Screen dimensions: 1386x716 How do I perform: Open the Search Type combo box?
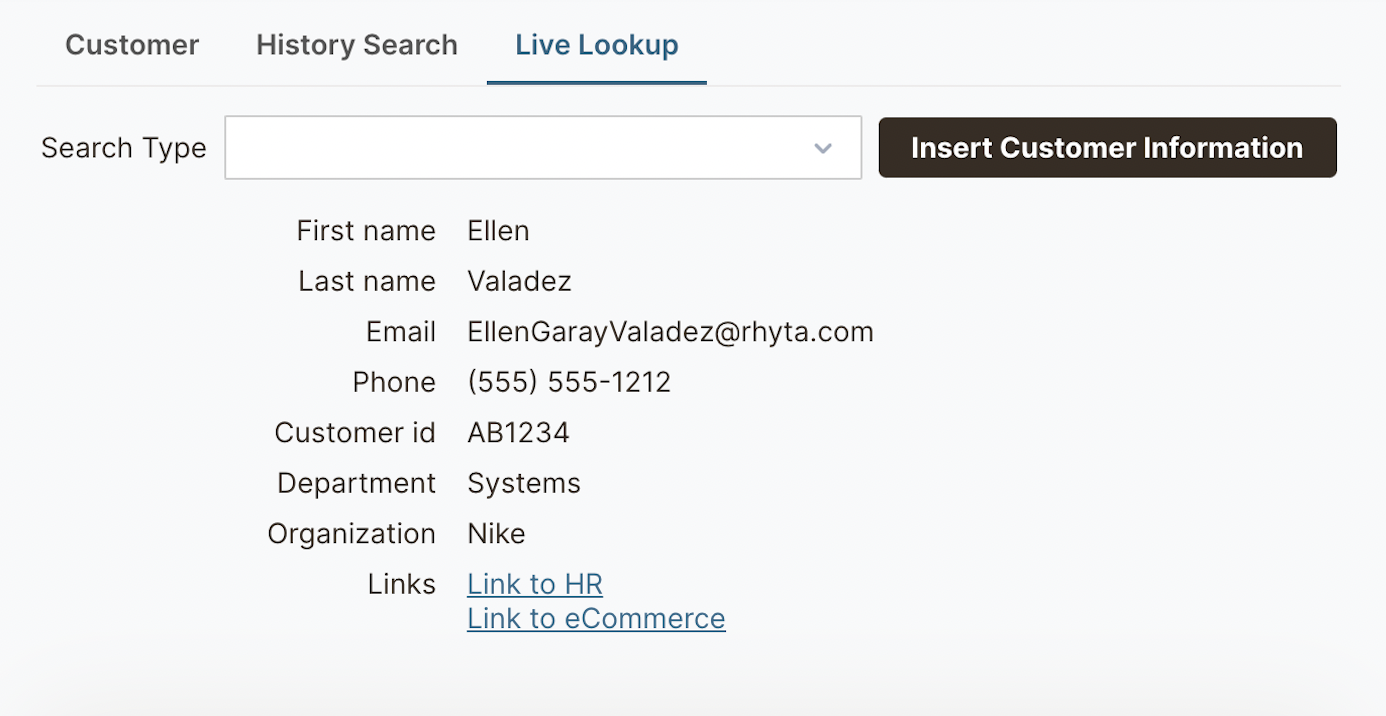(x=520, y=148)
